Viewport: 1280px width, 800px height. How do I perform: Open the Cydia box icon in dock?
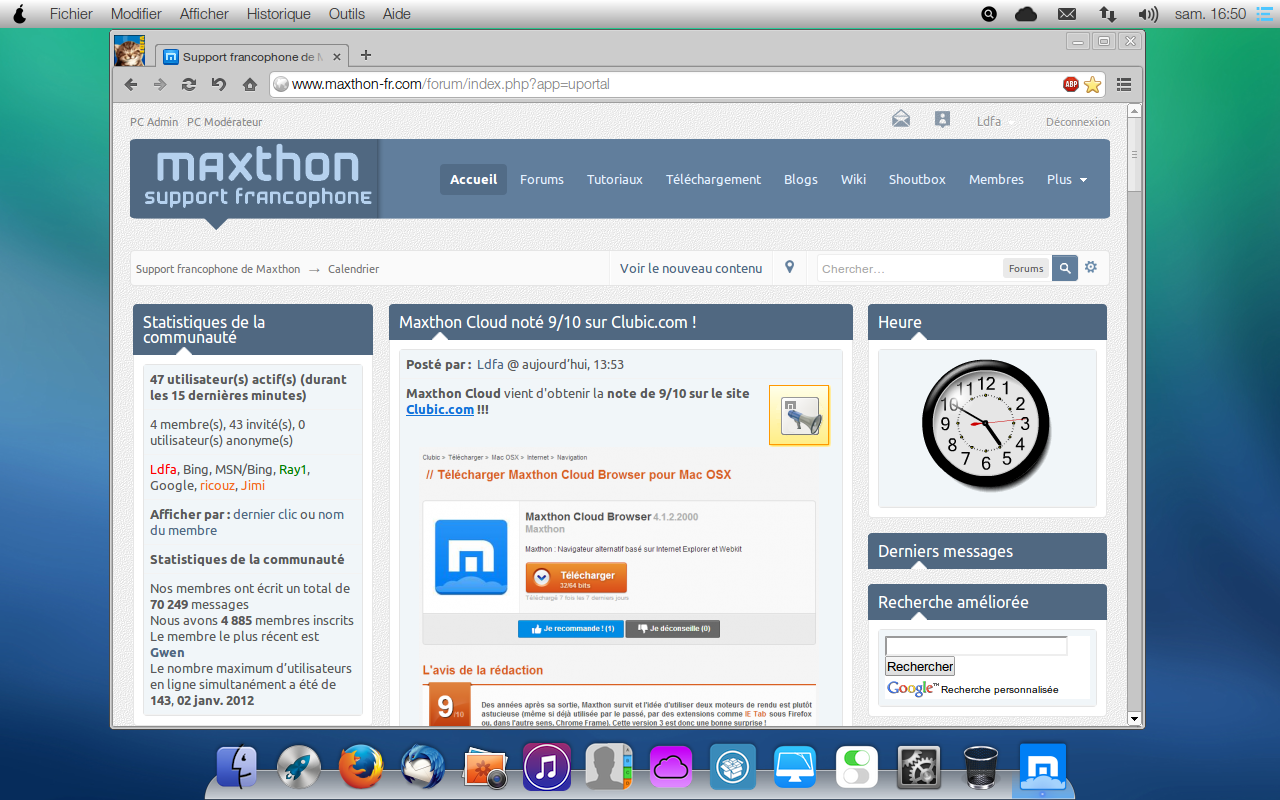[733, 768]
